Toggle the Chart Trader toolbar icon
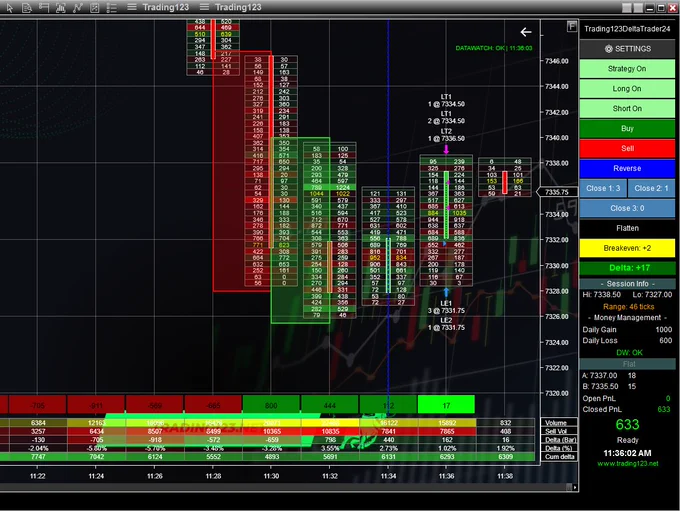The width and height of the screenshot is (680, 511). tap(44, 7)
